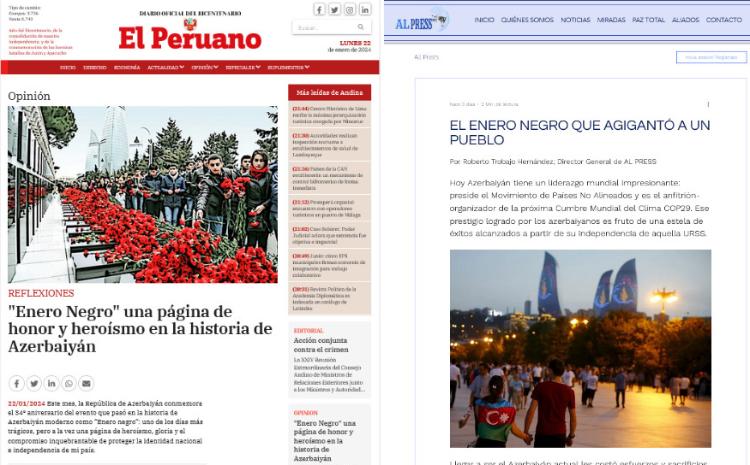Select the Economía menu item
The image size is (750, 465).
[127, 68]
